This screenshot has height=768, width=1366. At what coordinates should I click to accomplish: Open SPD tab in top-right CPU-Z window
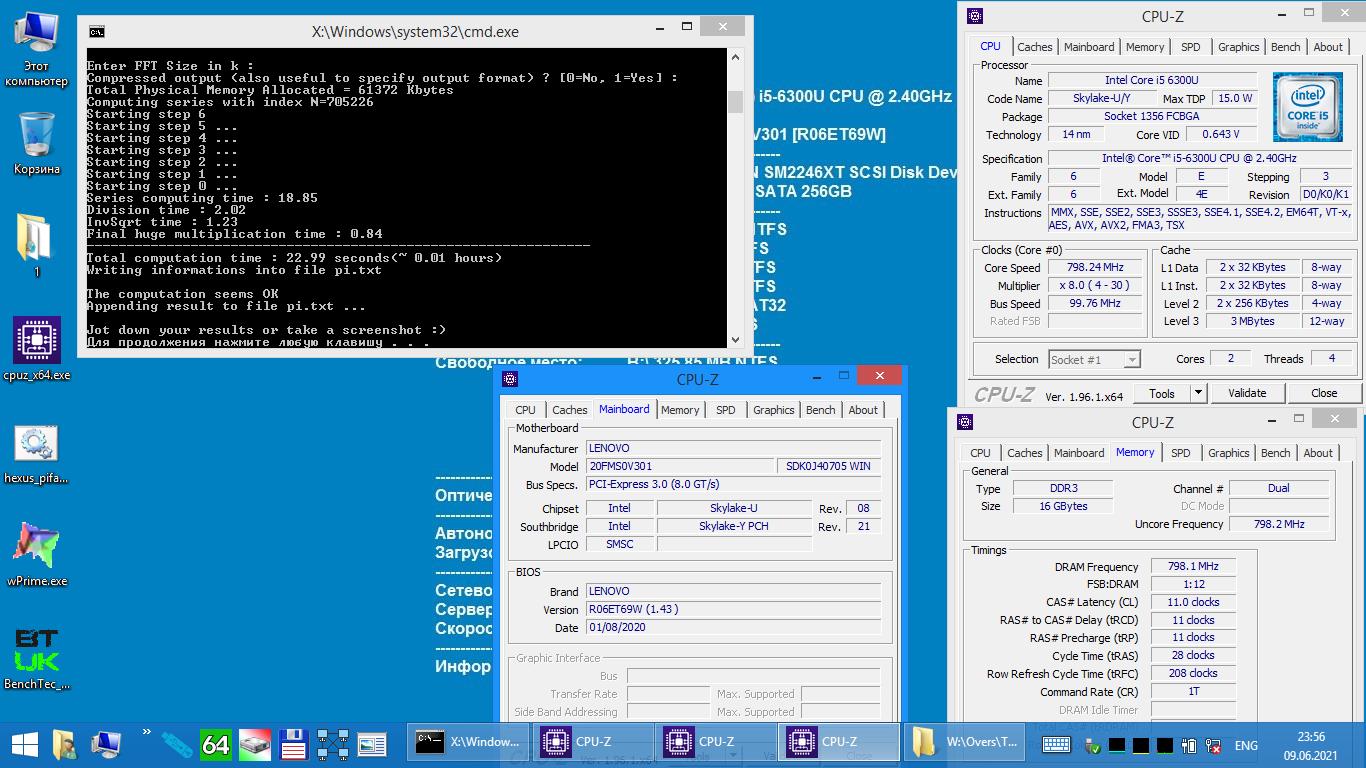(x=1190, y=47)
